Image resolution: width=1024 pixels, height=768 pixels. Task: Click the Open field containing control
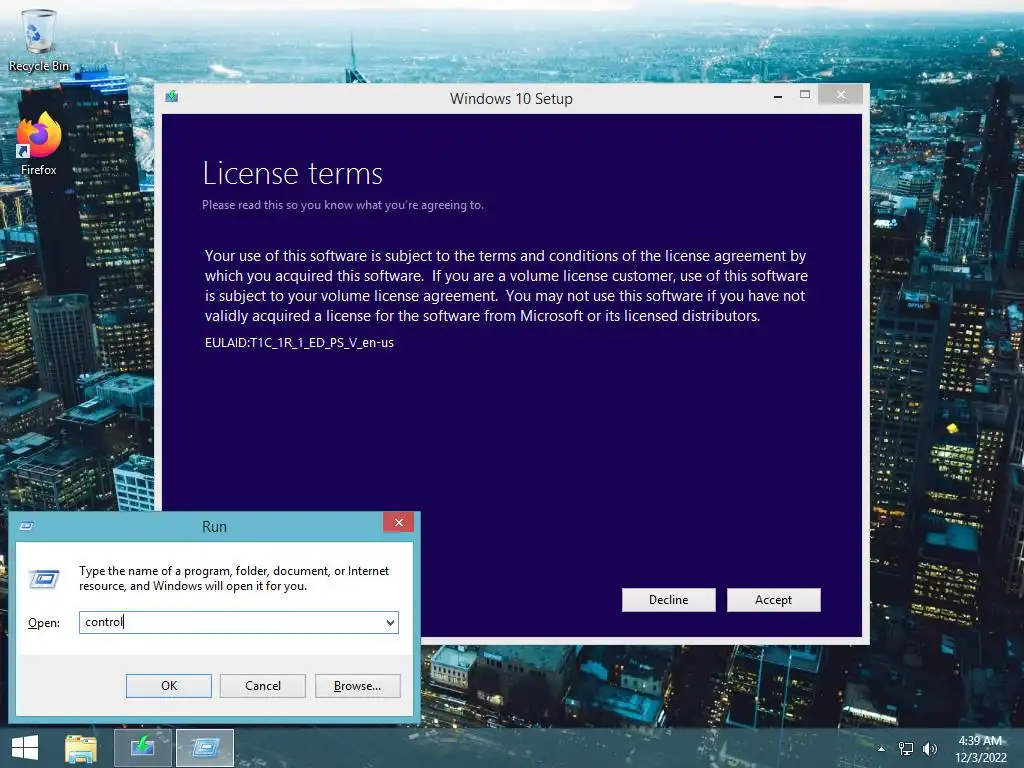pyautogui.click(x=238, y=622)
